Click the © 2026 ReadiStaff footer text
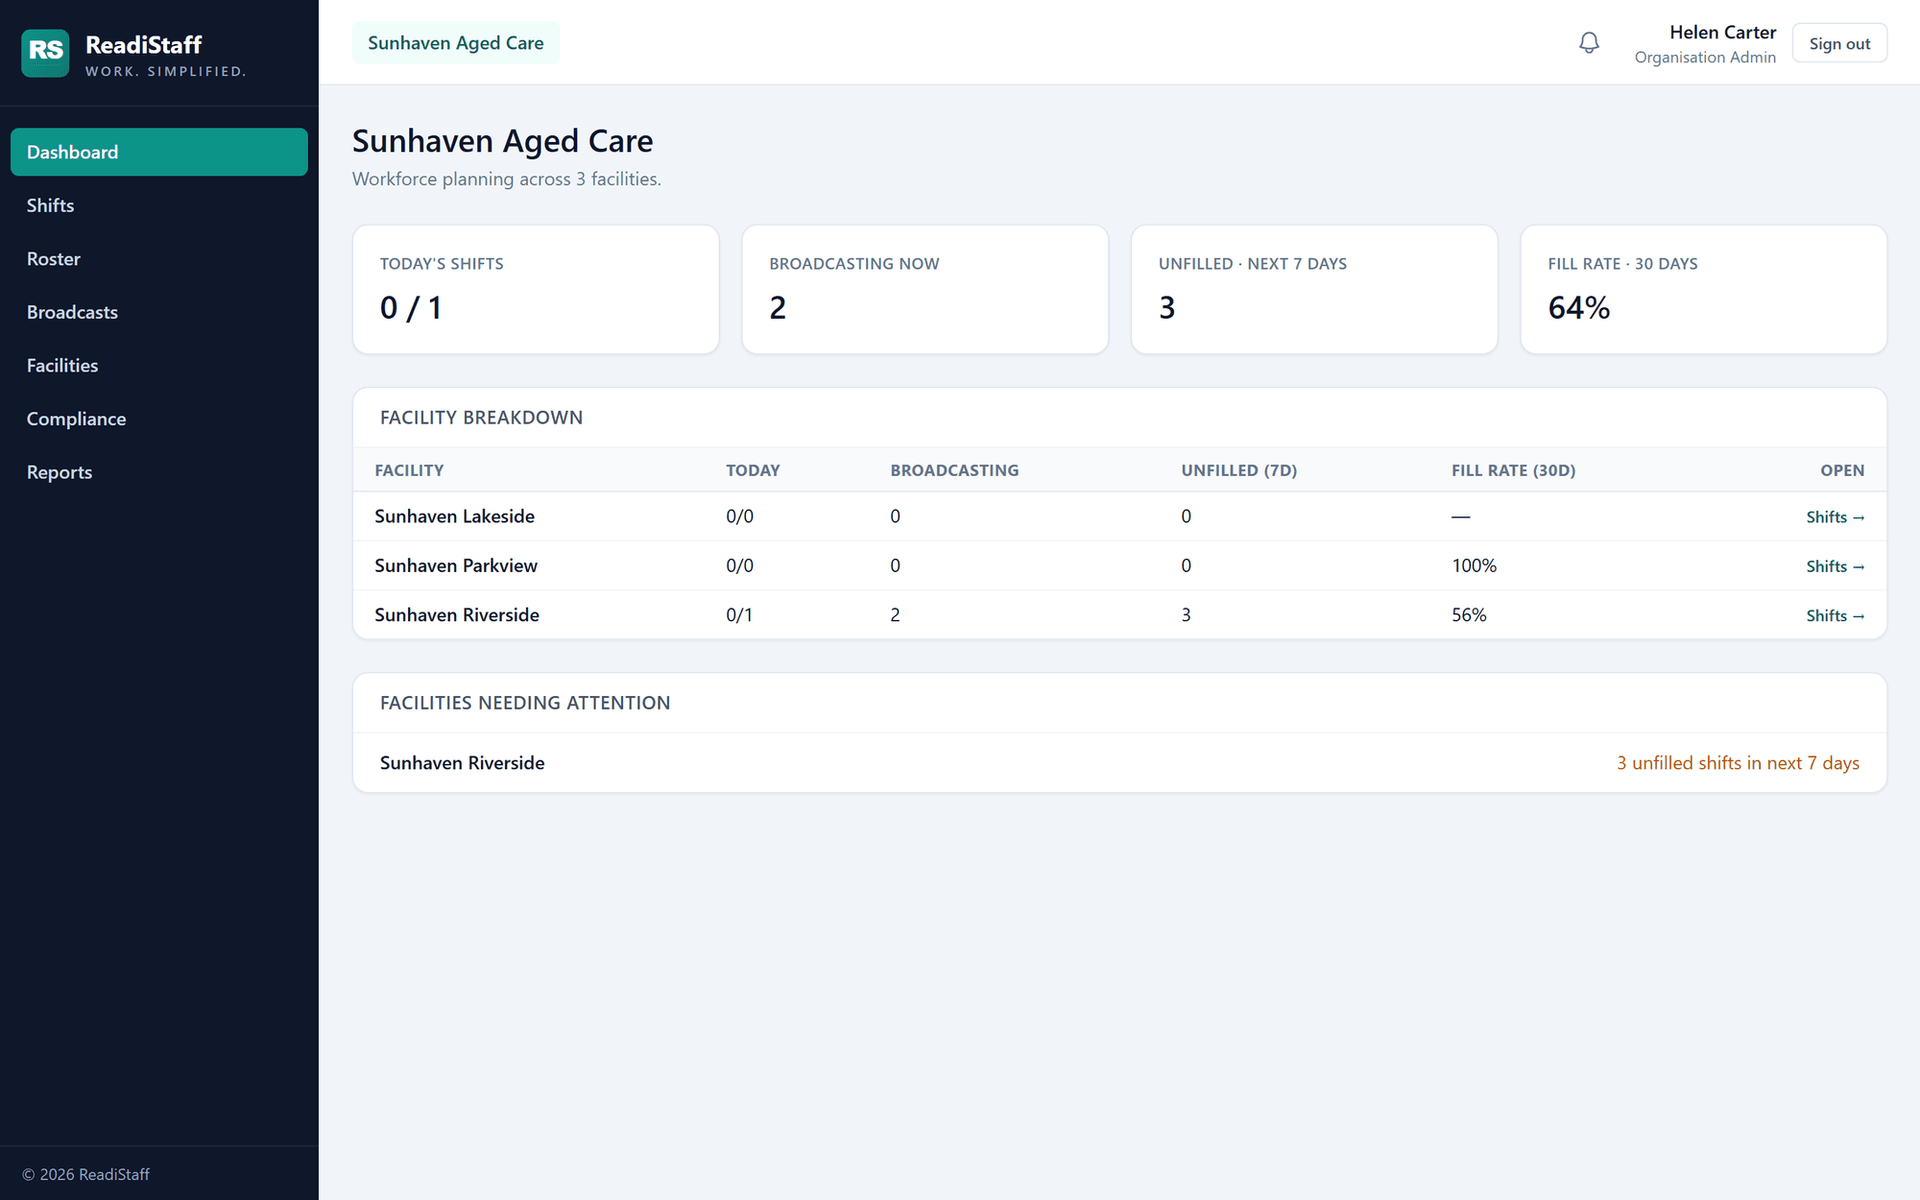The image size is (1920, 1200). coord(86,1174)
